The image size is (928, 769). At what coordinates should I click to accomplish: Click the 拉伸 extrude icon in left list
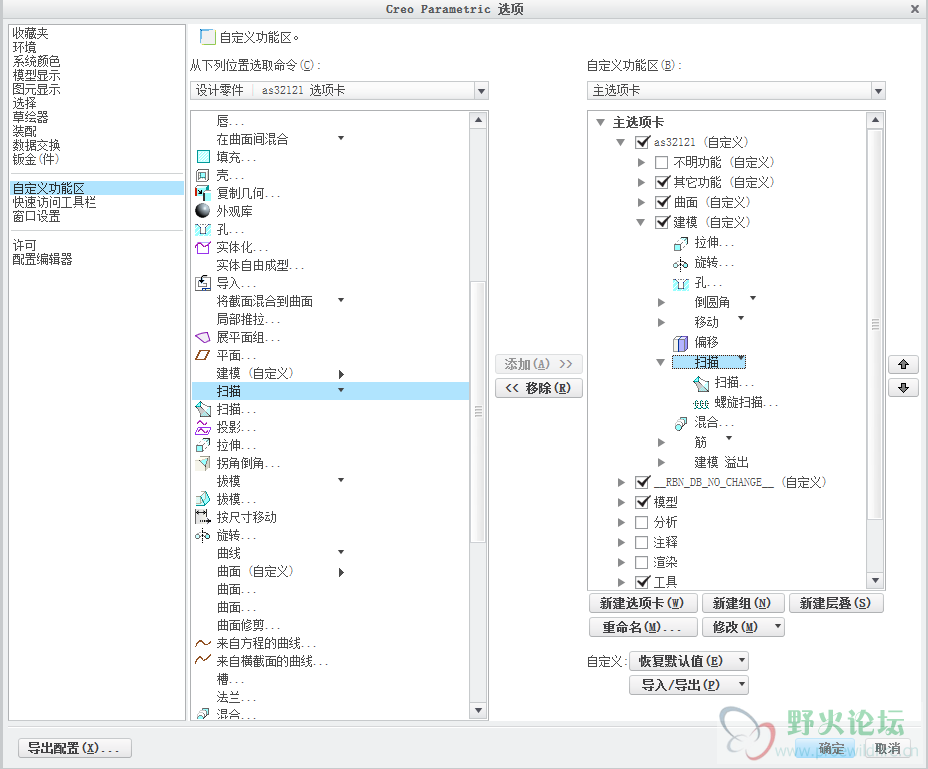203,445
